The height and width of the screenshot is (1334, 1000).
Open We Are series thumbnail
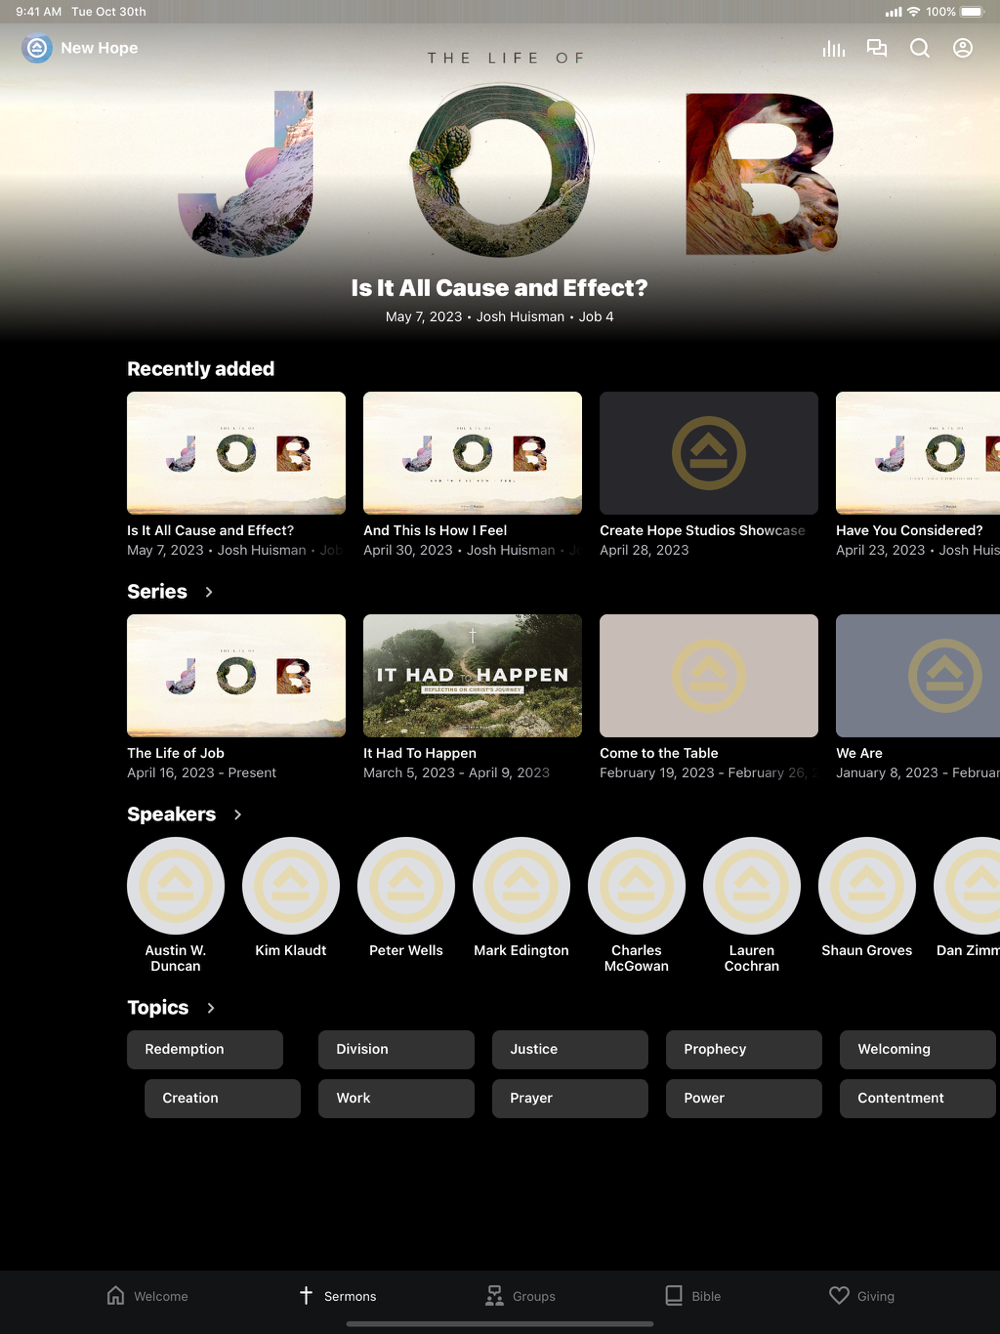[x=918, y=676]
